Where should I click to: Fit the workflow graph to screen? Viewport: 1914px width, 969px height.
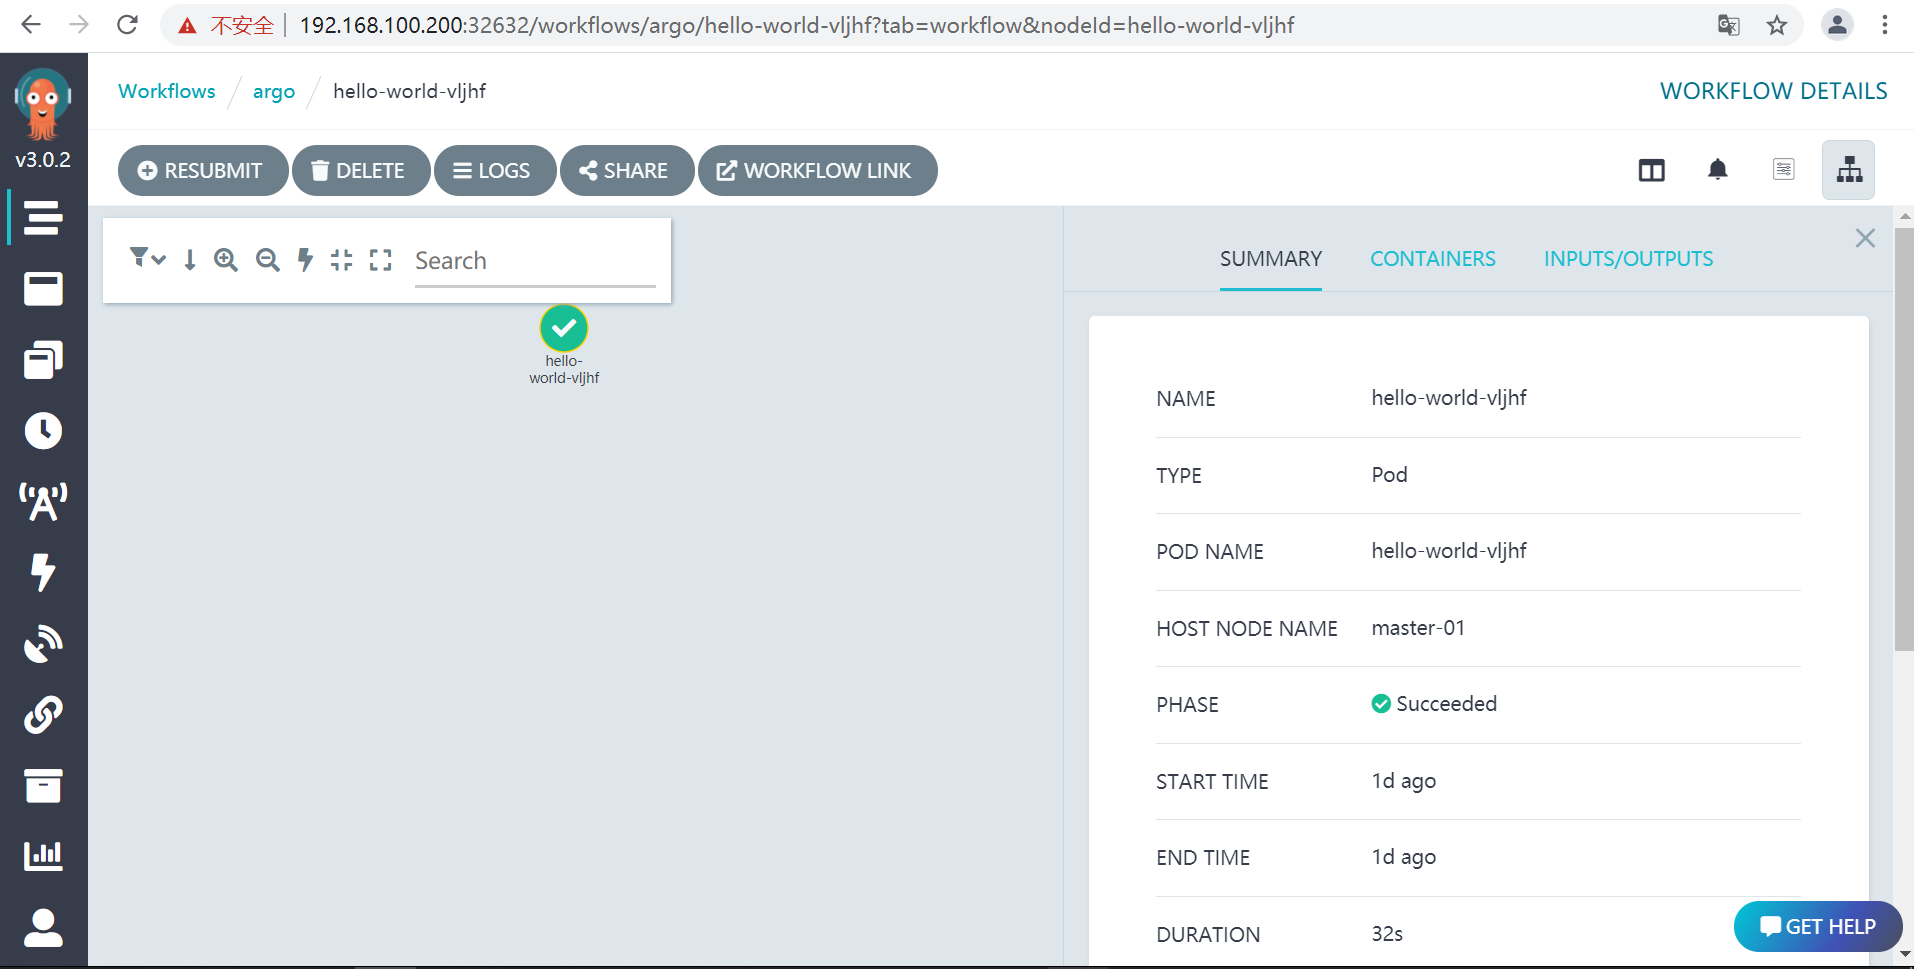tap(380, 259)
